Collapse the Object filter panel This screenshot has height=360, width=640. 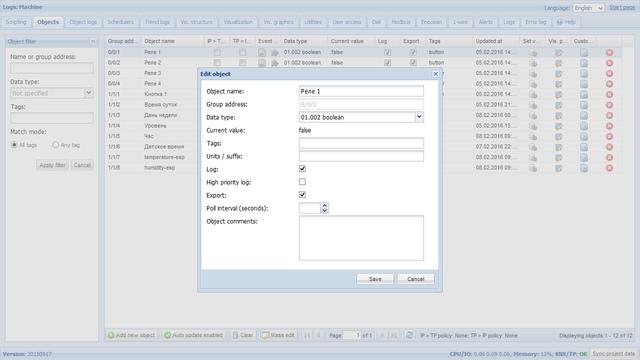(x=93, y=42)
